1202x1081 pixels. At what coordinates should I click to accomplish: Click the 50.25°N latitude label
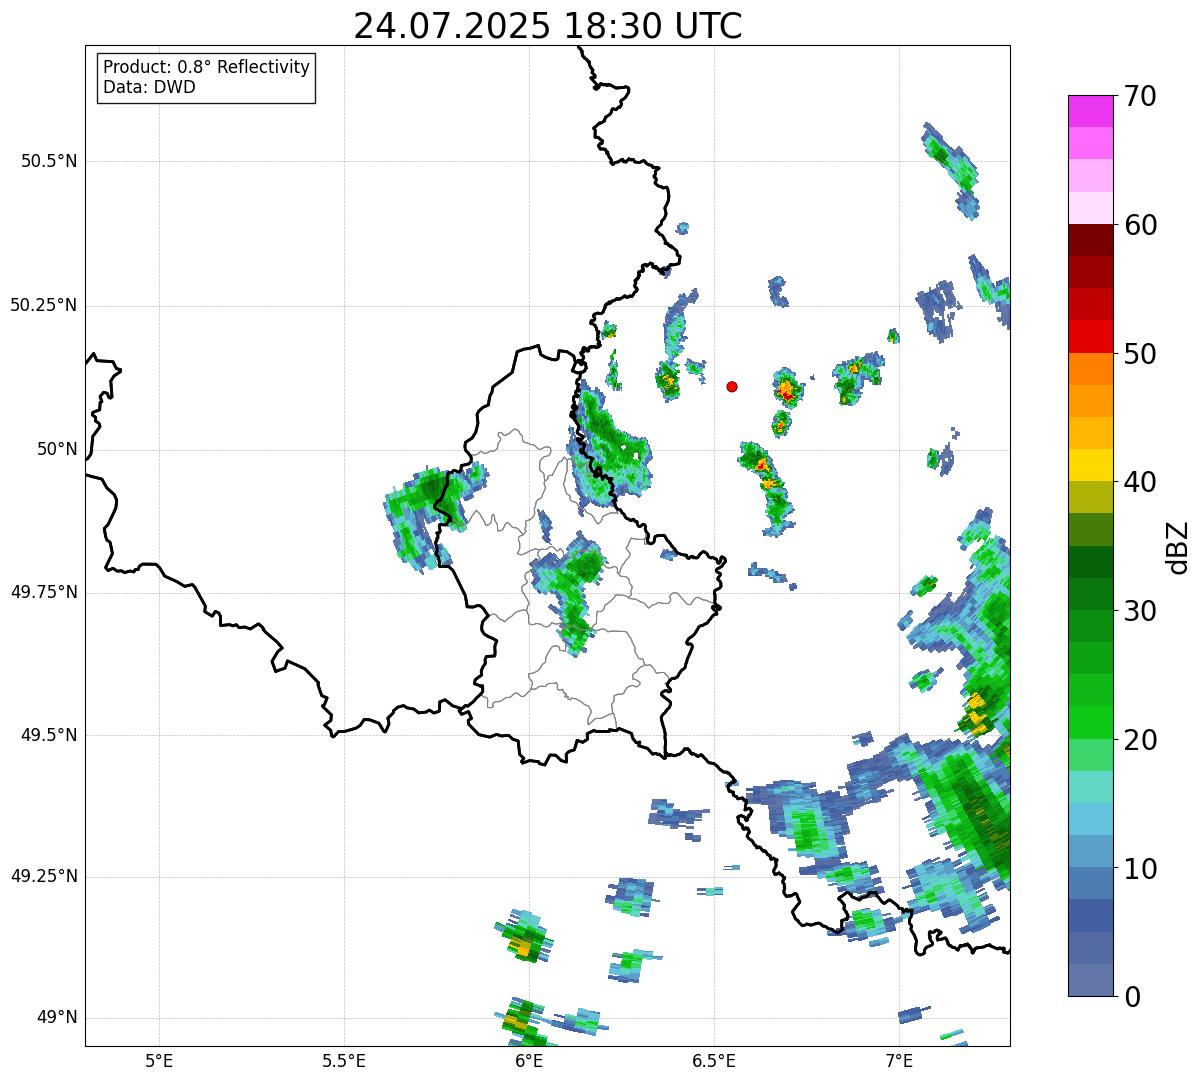point(43,305)
